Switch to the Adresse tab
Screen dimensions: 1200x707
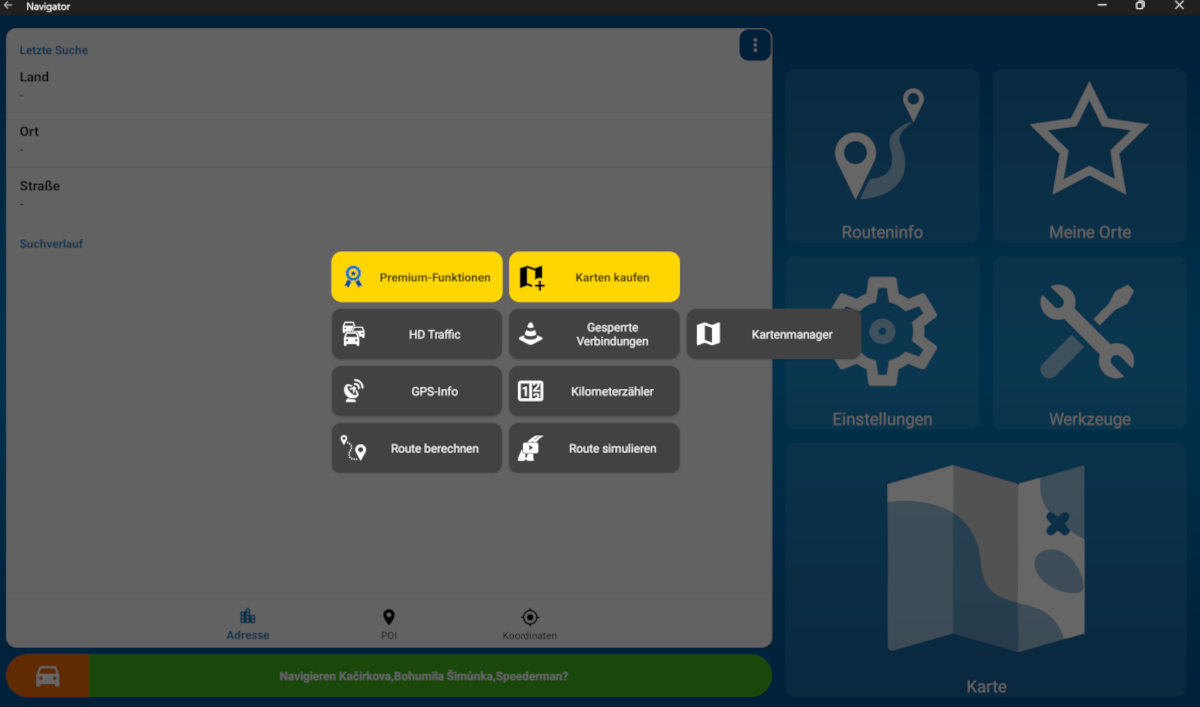coord(247,624)
